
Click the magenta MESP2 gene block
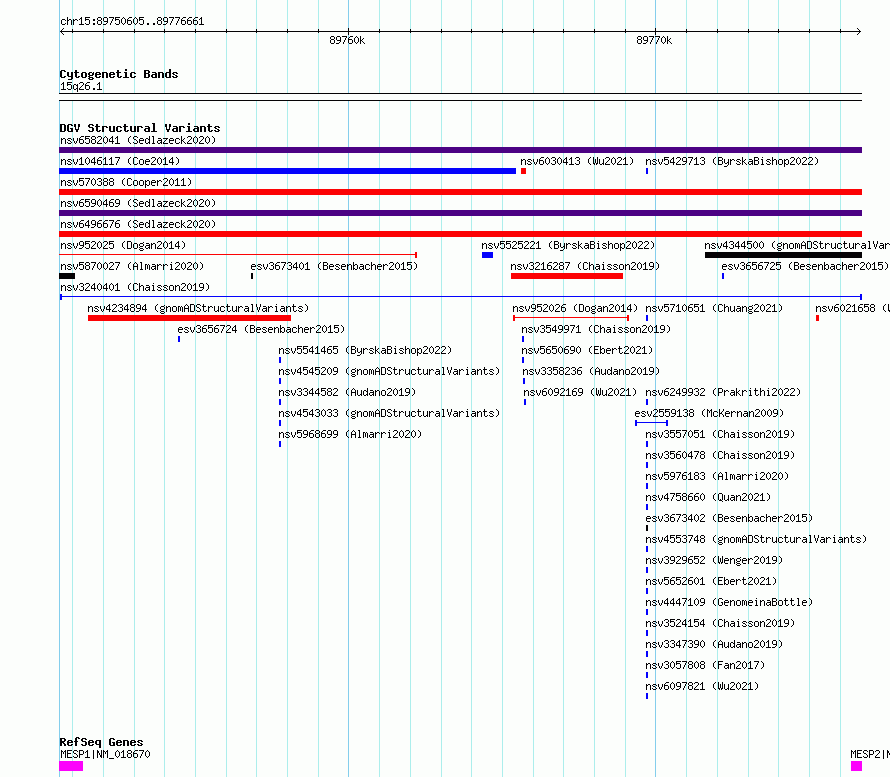(x=857, y=766)
